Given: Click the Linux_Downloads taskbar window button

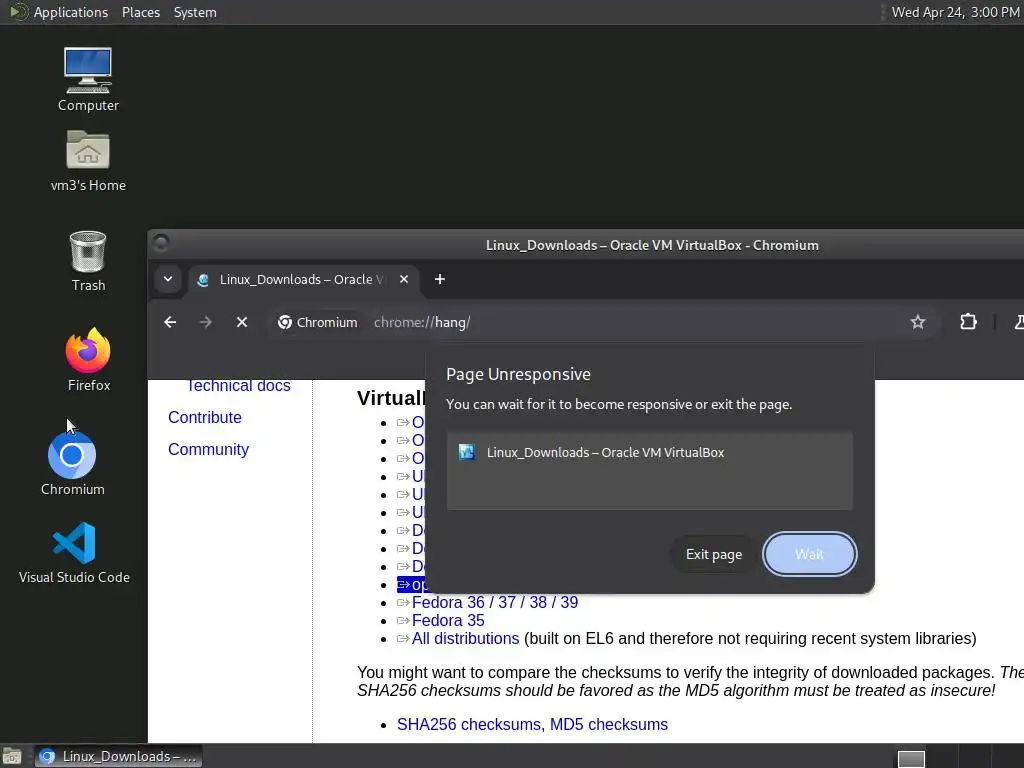Looking at the screenshot, I should (x=118, y=756).
